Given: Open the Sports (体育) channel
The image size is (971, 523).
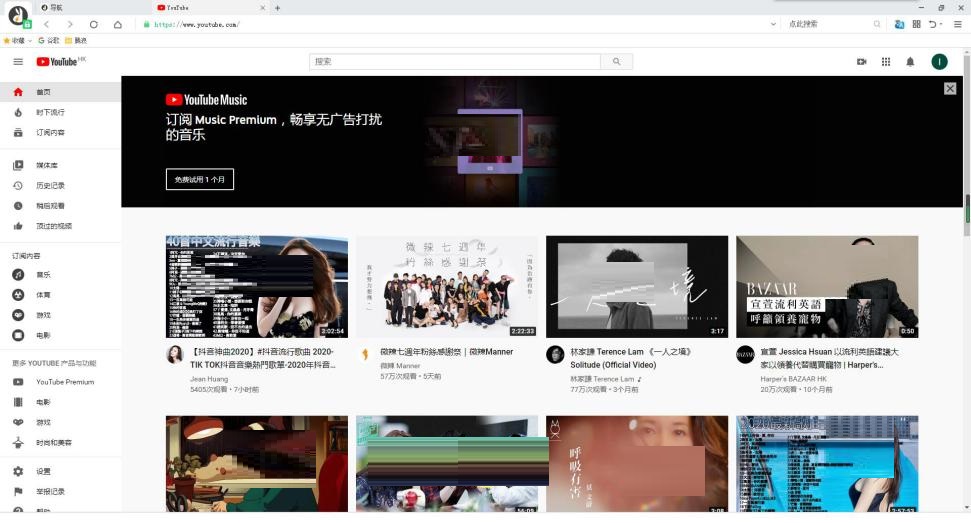Looking at the screenshot, I should point(60,295).
